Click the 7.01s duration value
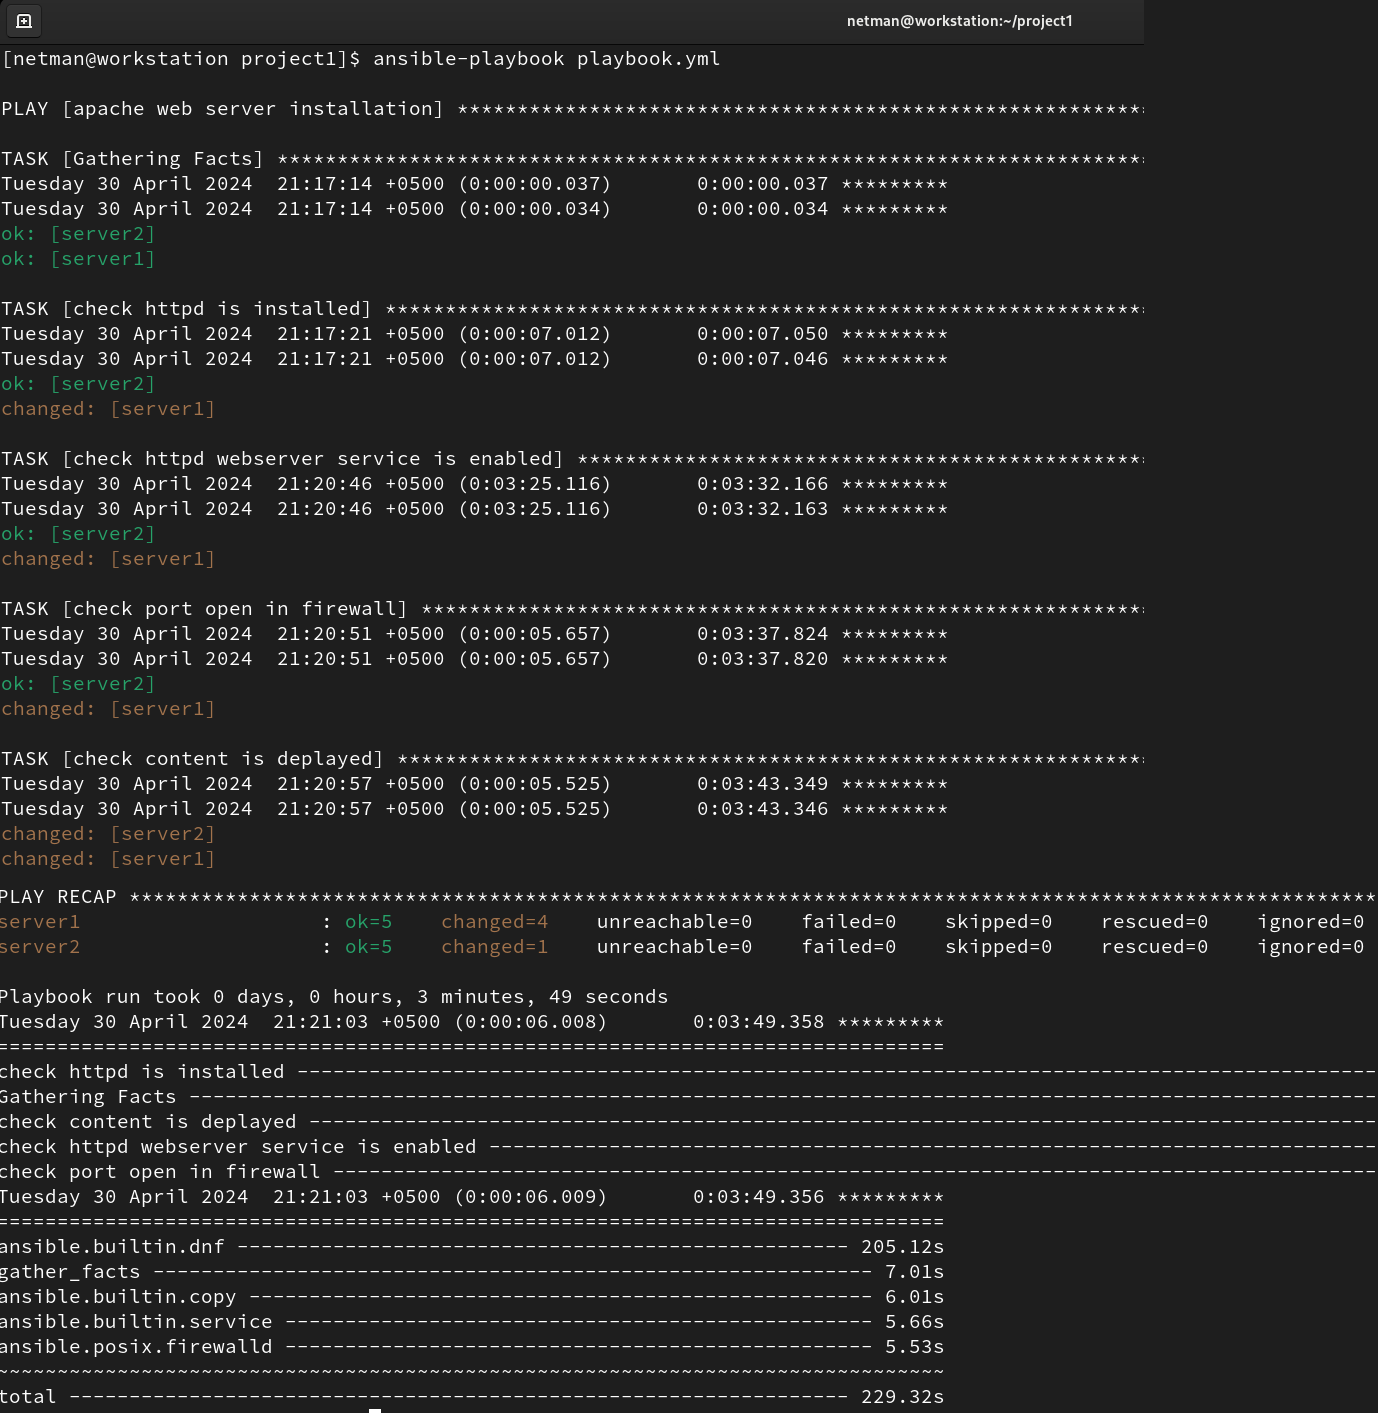Screen dimensions: 1378x1413 pos(915,1272)
